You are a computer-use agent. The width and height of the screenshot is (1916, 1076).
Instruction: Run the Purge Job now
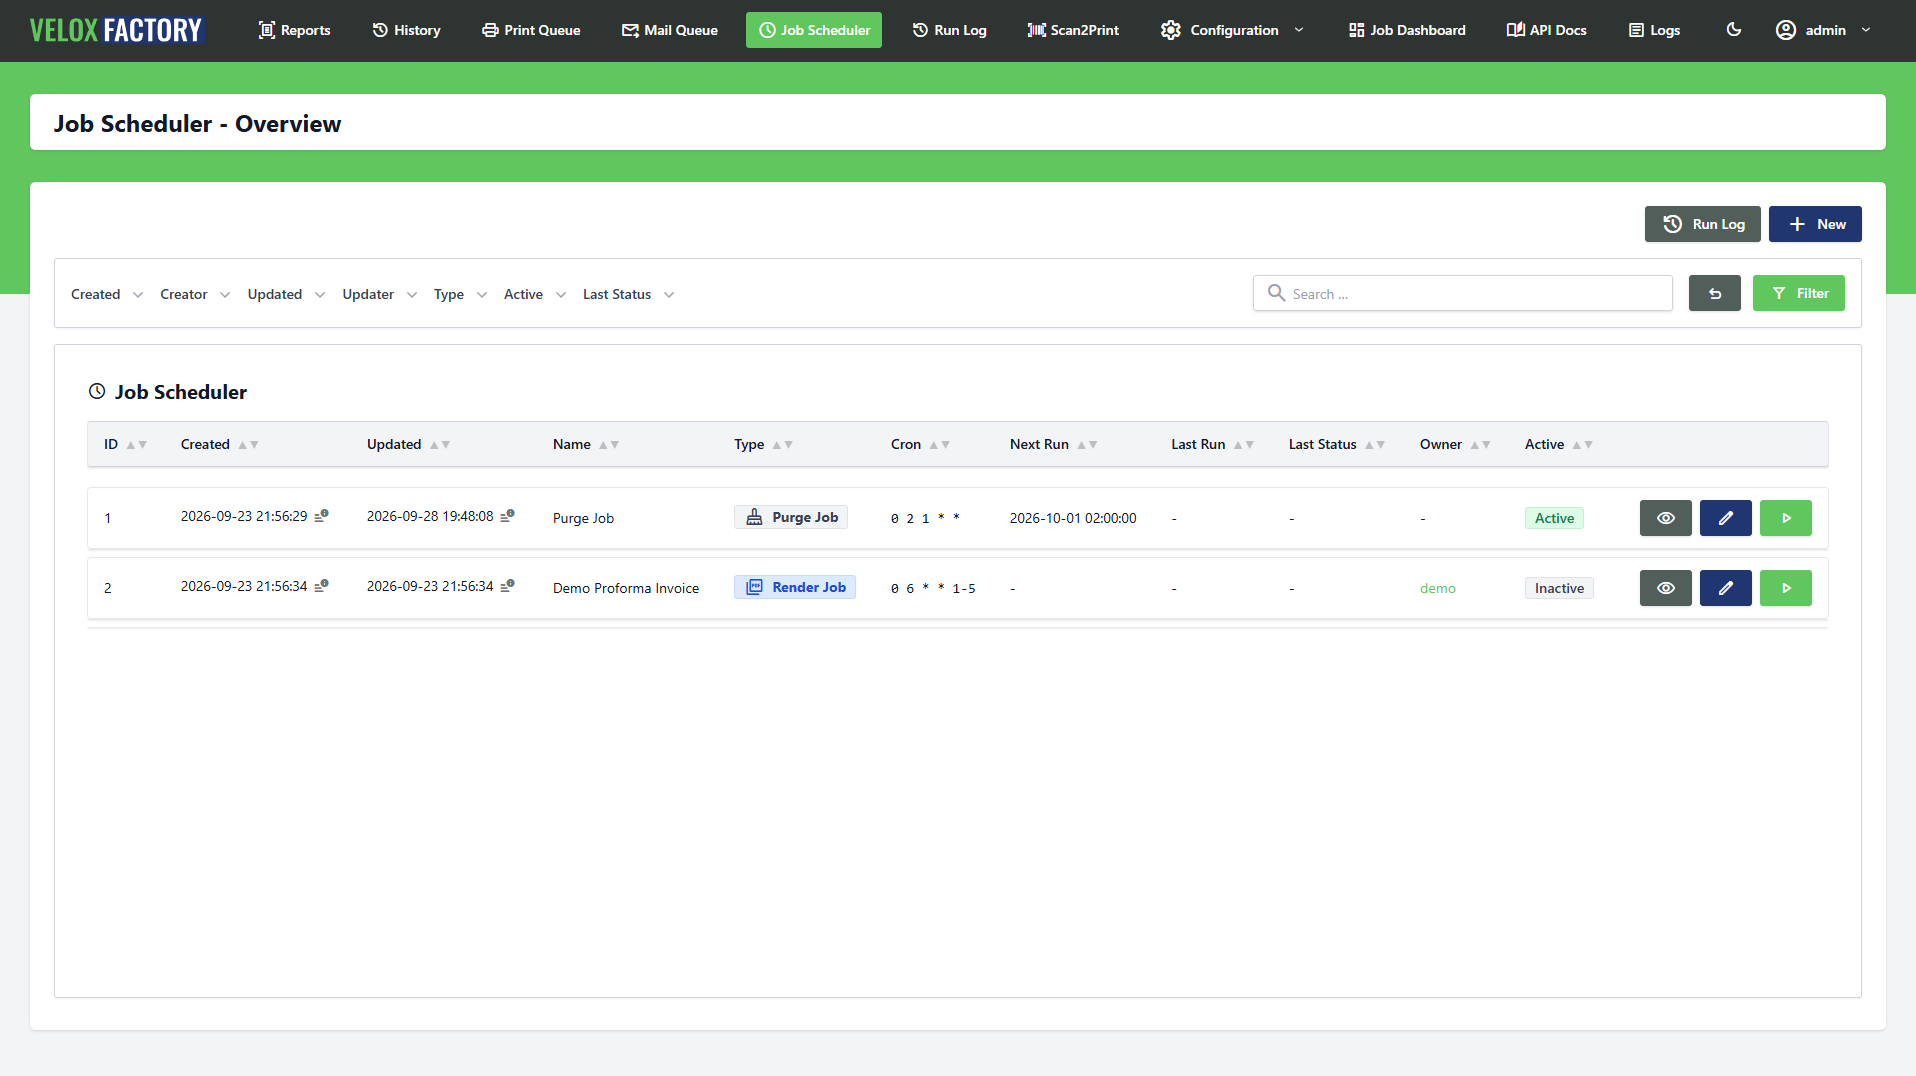coord(1785,518)
